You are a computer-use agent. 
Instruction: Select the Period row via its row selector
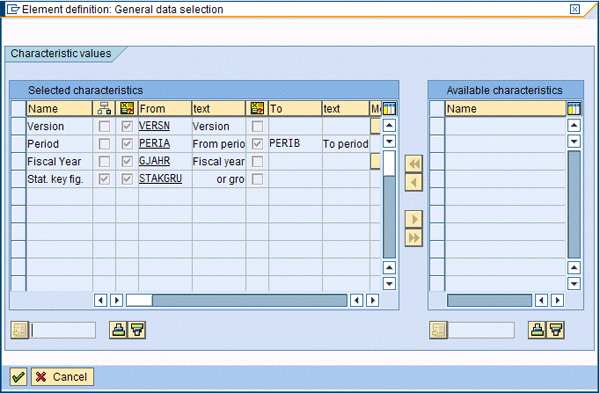coord(18,144)
